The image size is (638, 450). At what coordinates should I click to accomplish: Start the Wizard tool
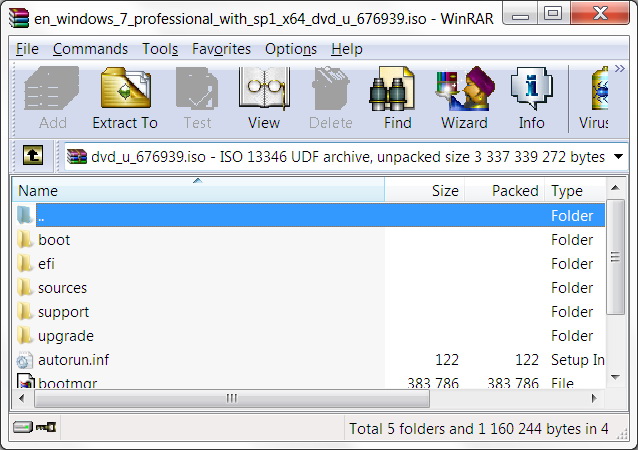tap(464, 99)
